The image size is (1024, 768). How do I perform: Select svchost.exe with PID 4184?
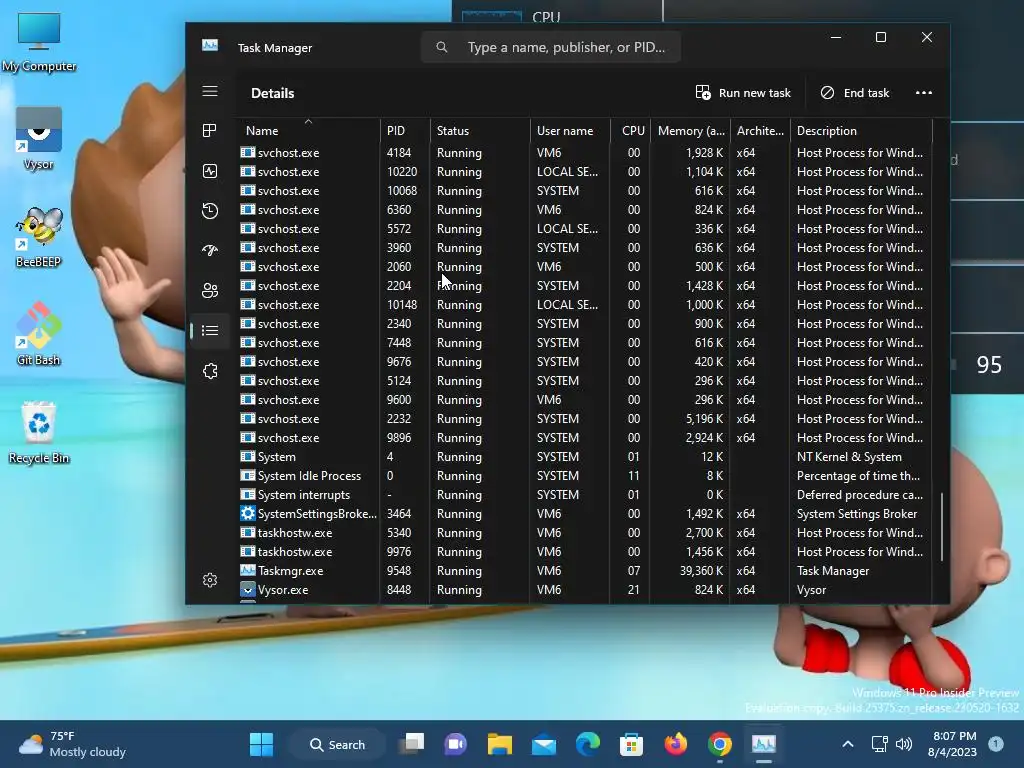[585, 152]
